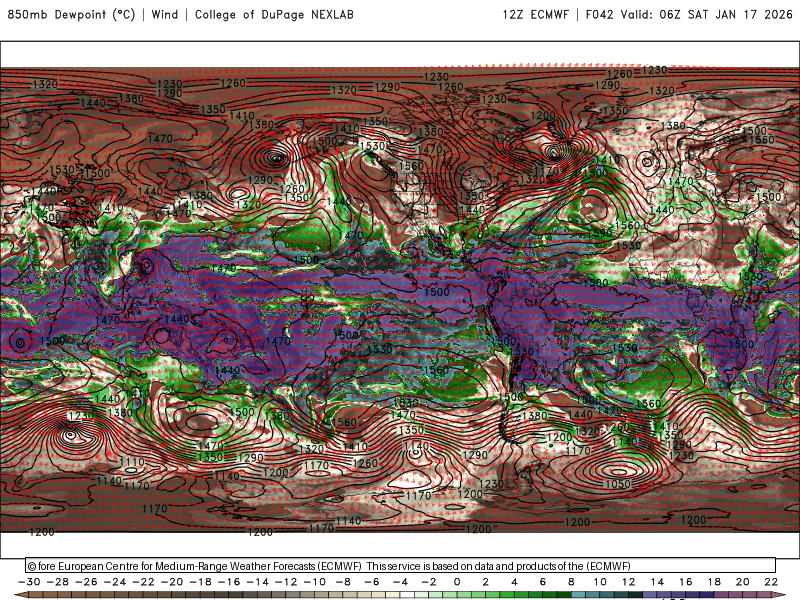Click the '-2' color scale label
The image size is (800, 600).
click(429, 582)
